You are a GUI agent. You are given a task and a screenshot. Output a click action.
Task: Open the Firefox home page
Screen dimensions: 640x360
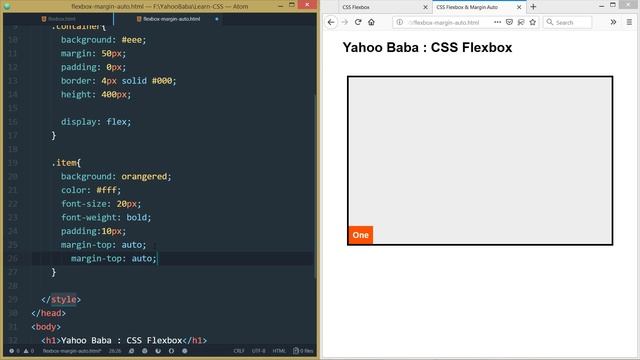(371, 22)
